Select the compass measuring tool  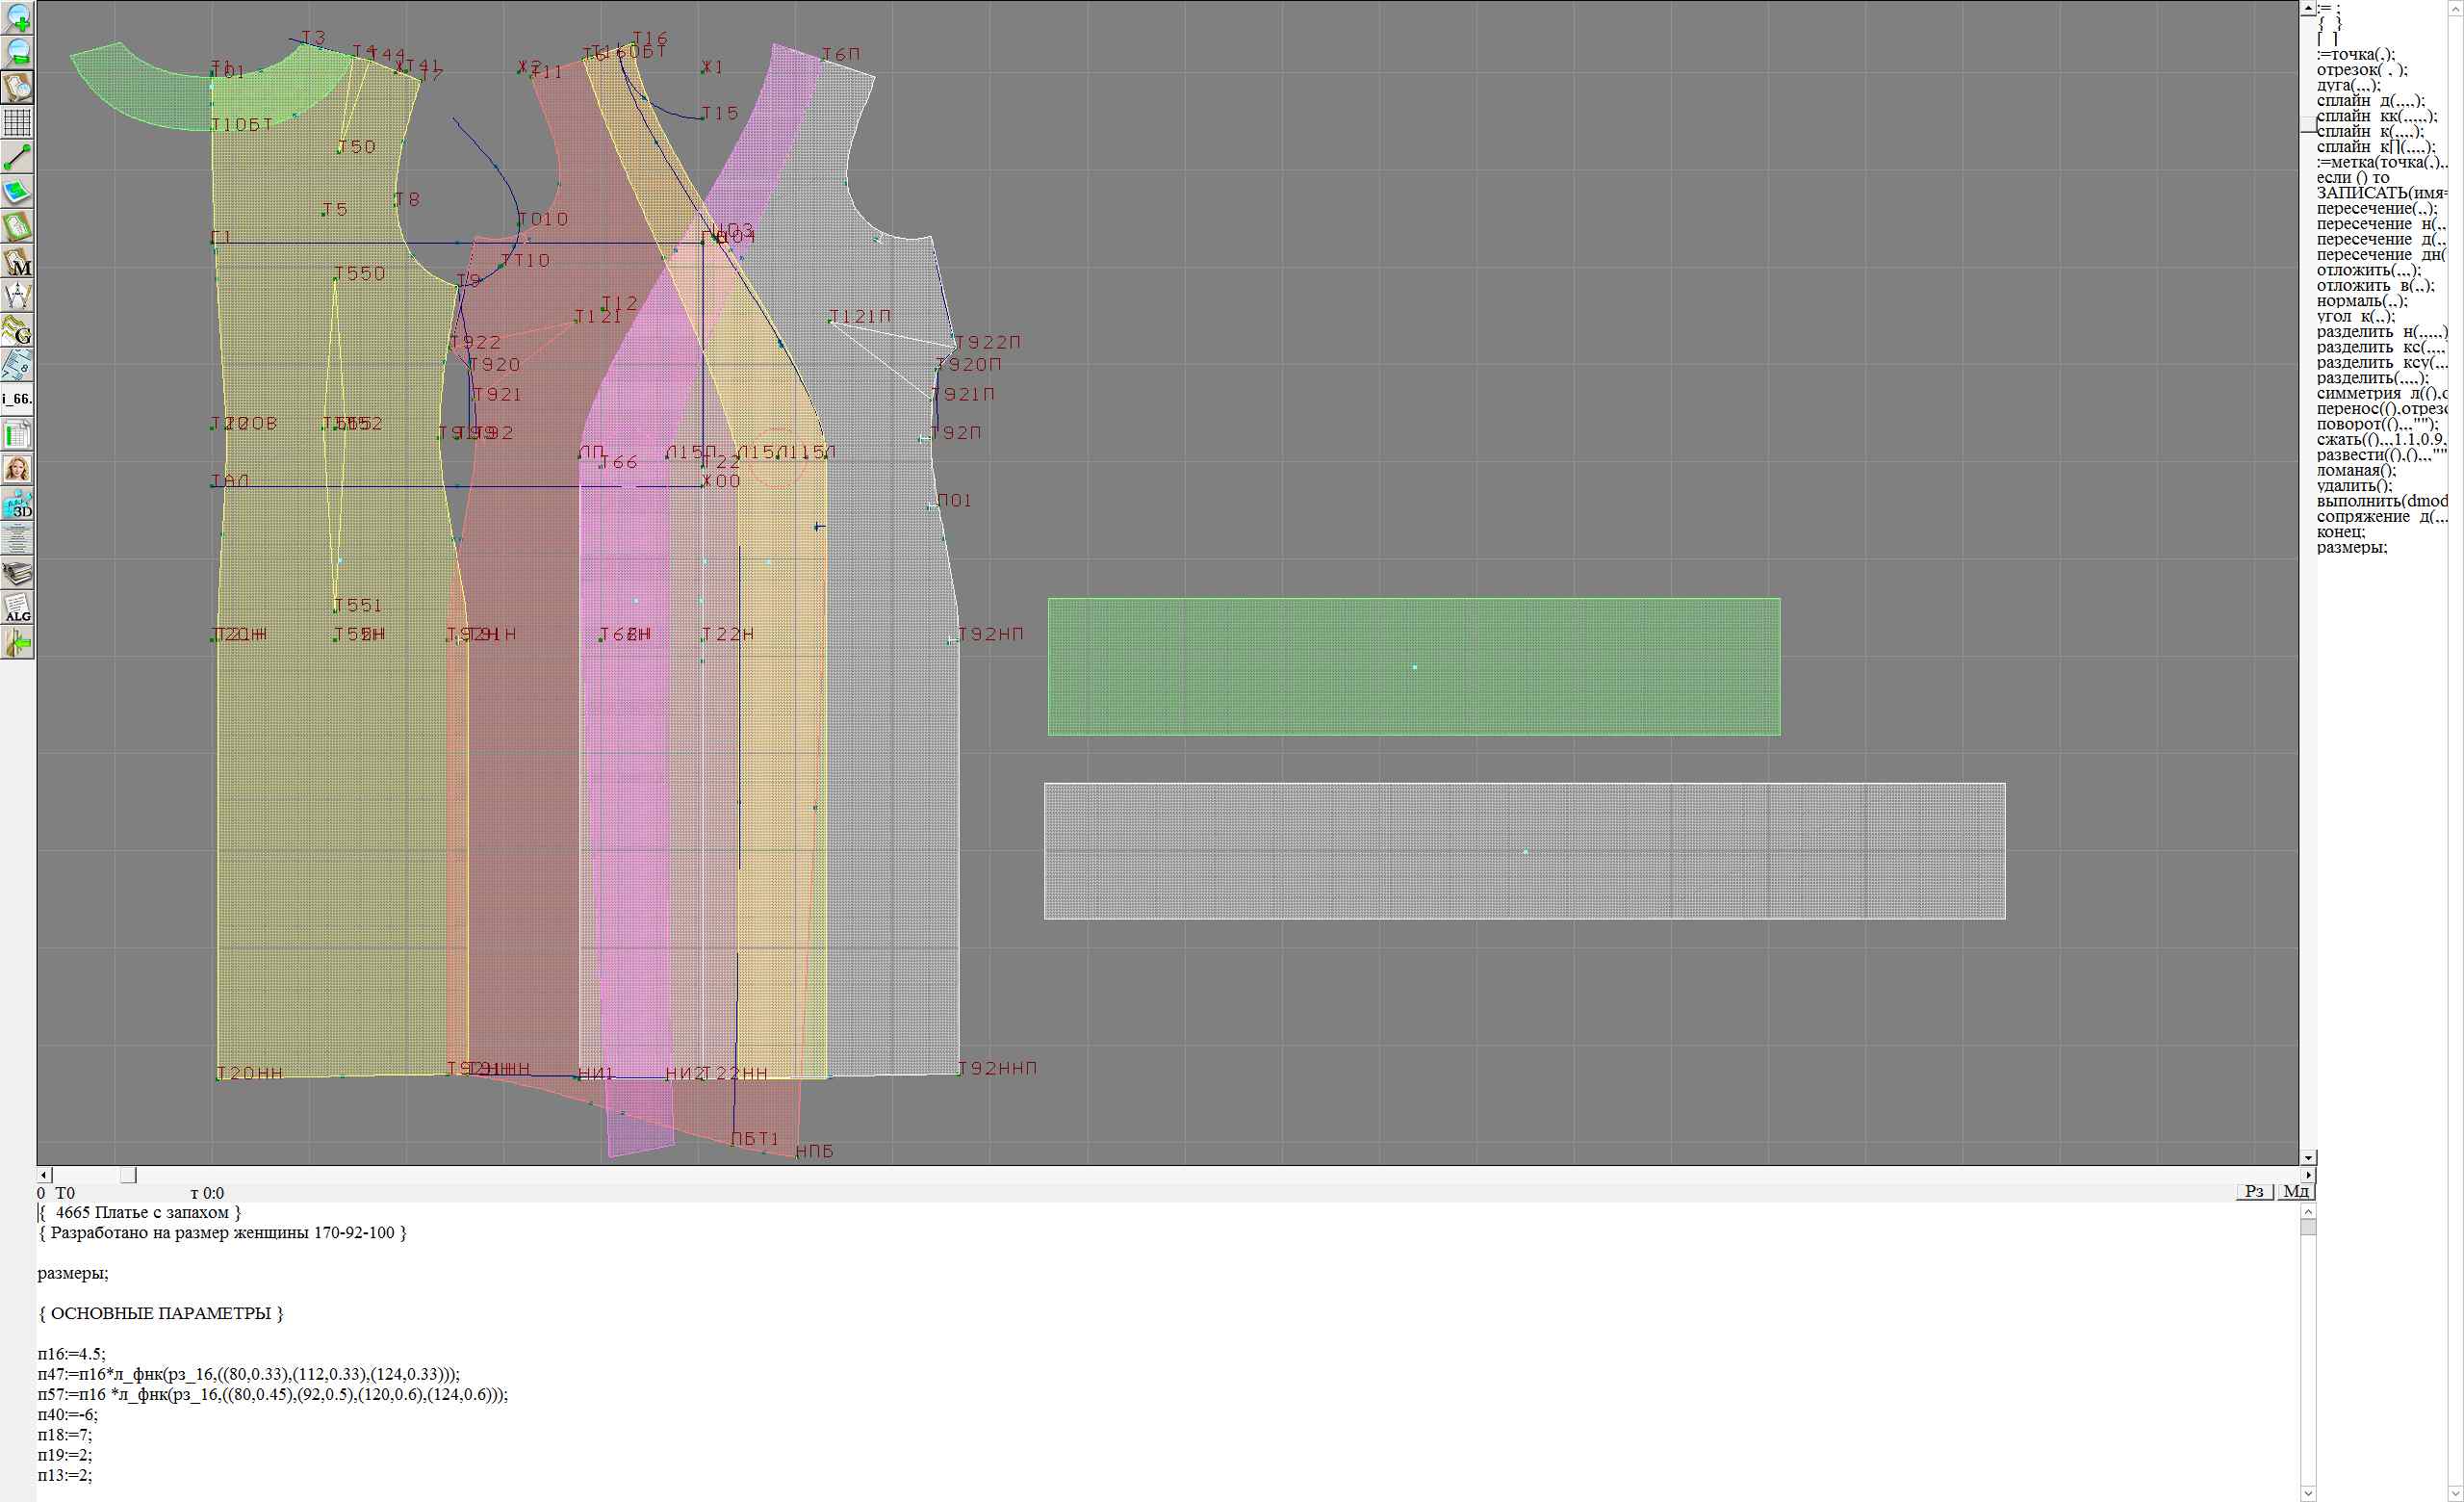click(x=18, y=296)
